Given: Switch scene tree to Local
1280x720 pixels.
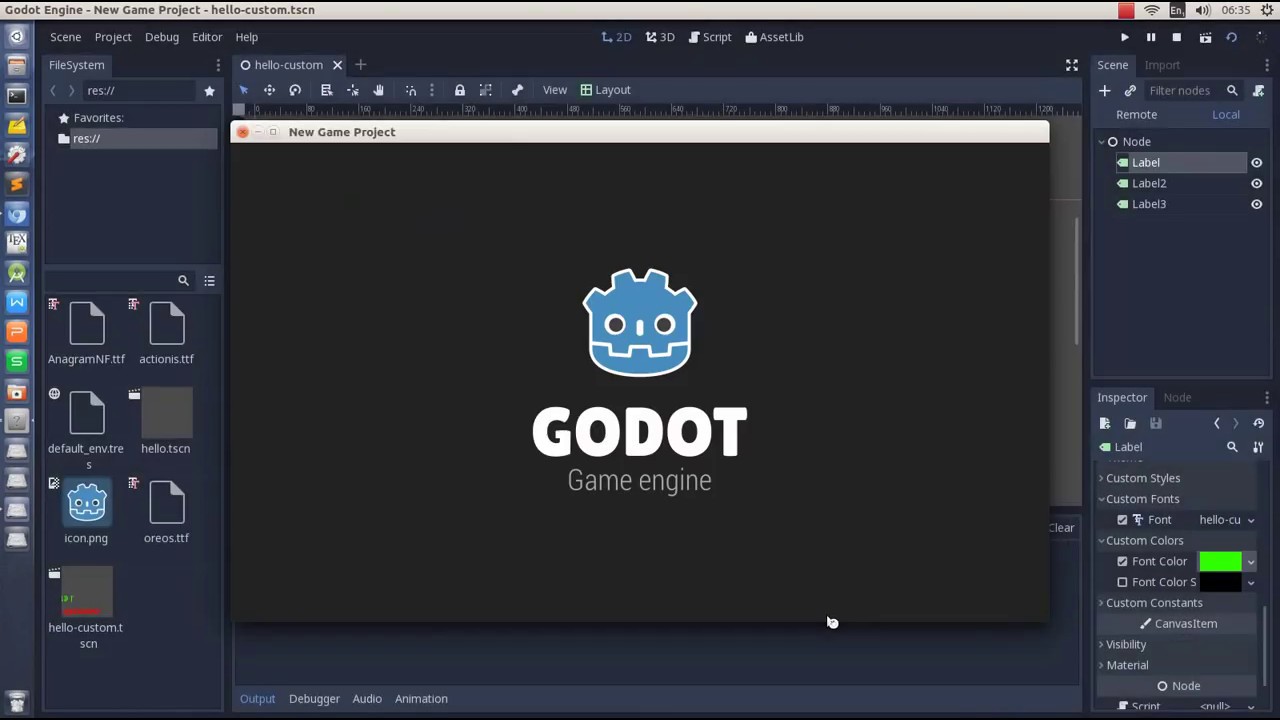Looking at the screenshot, I should tap(1225, 115).
